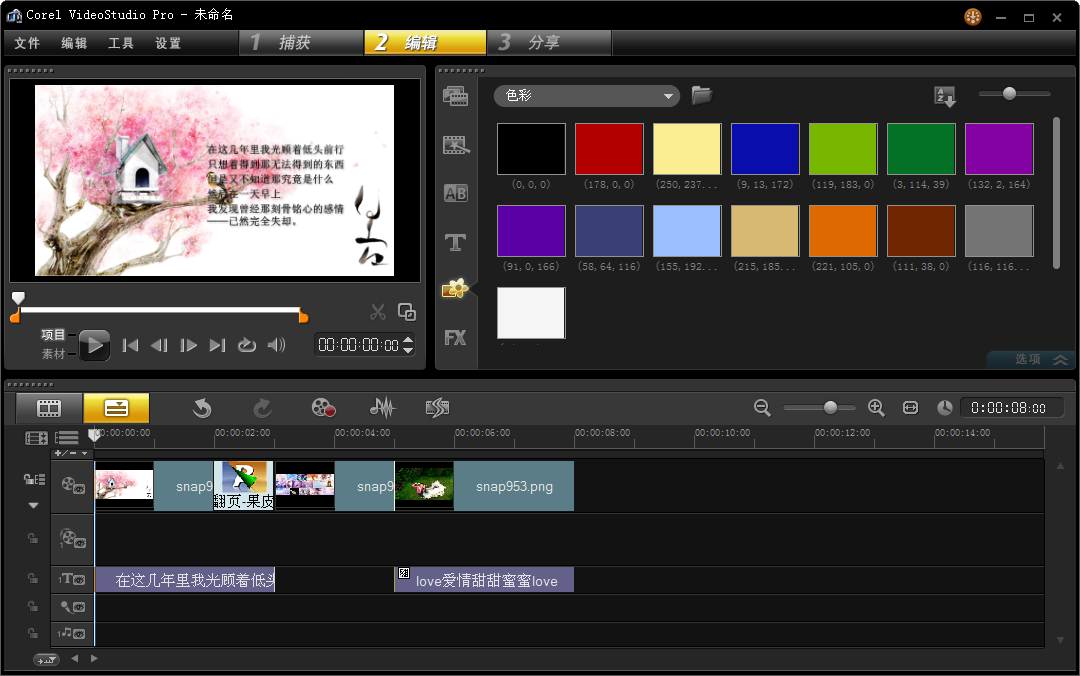Toggle the title track ripple lock

[32, 579]
